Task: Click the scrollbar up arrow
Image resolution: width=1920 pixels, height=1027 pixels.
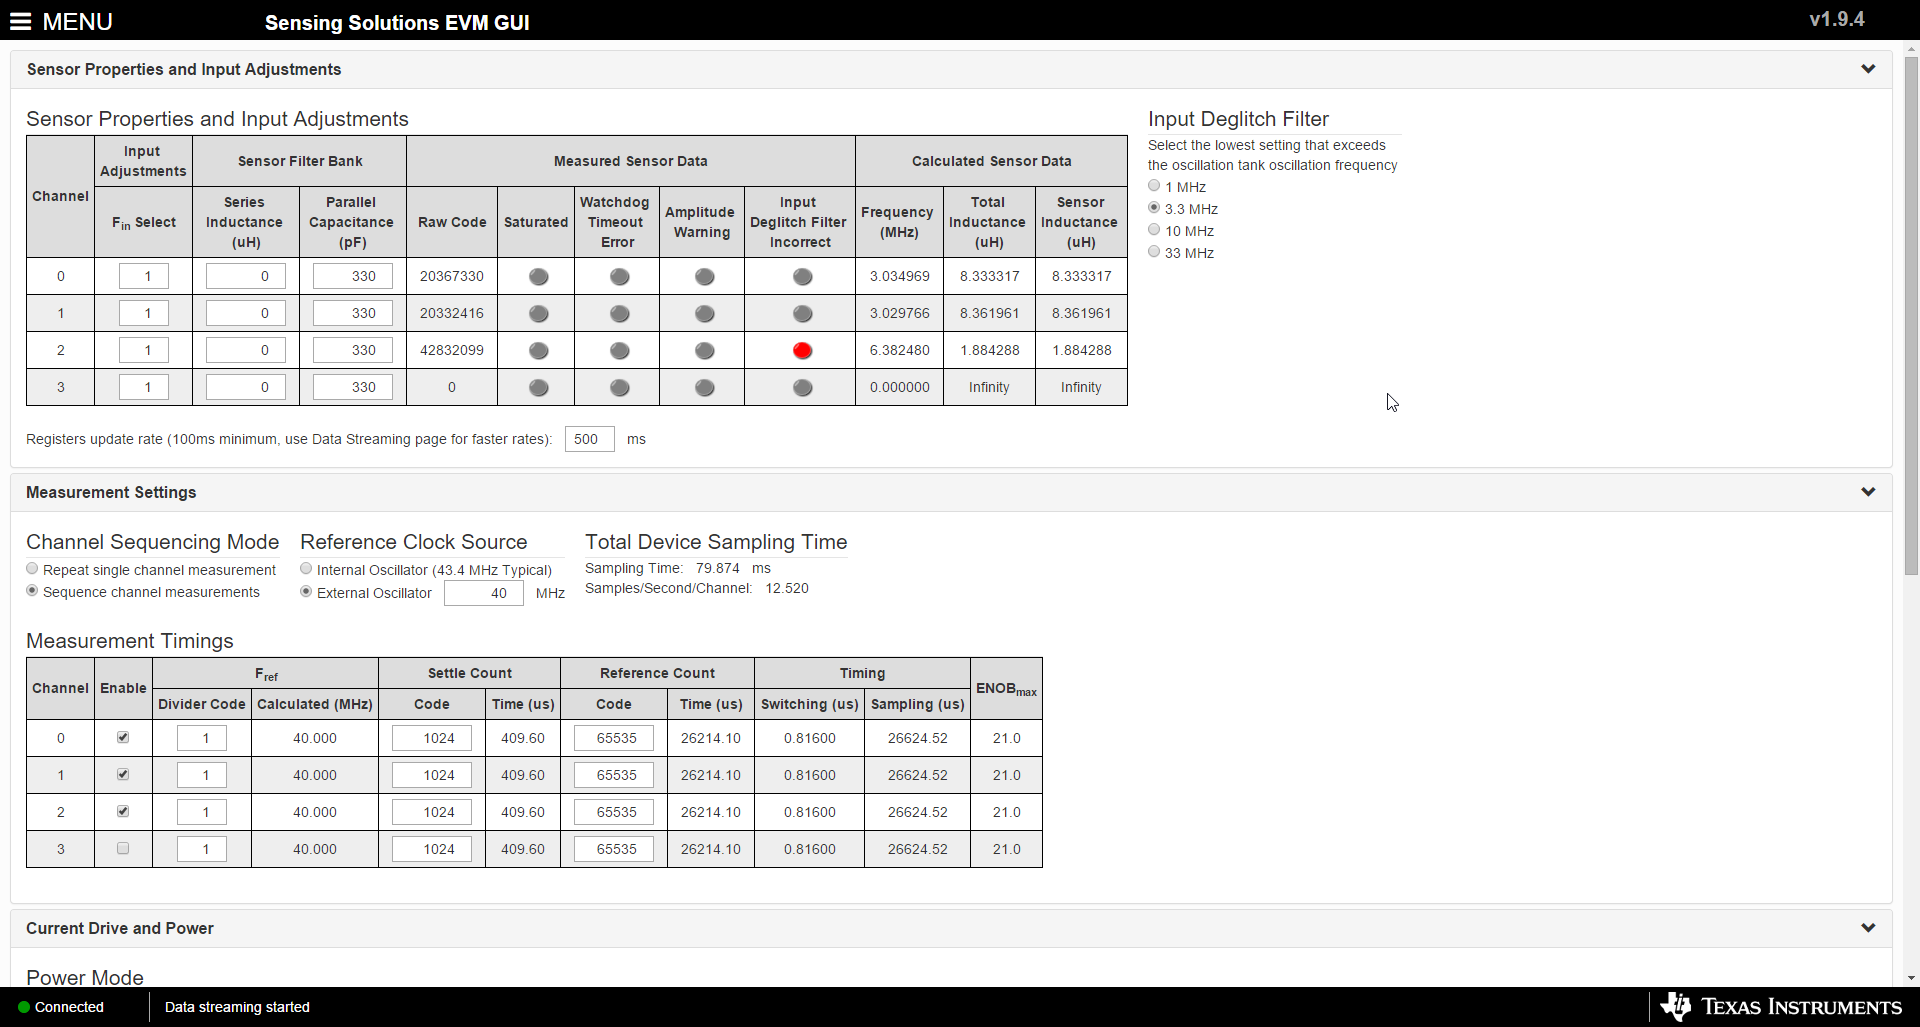Action: coord(1911,48)
